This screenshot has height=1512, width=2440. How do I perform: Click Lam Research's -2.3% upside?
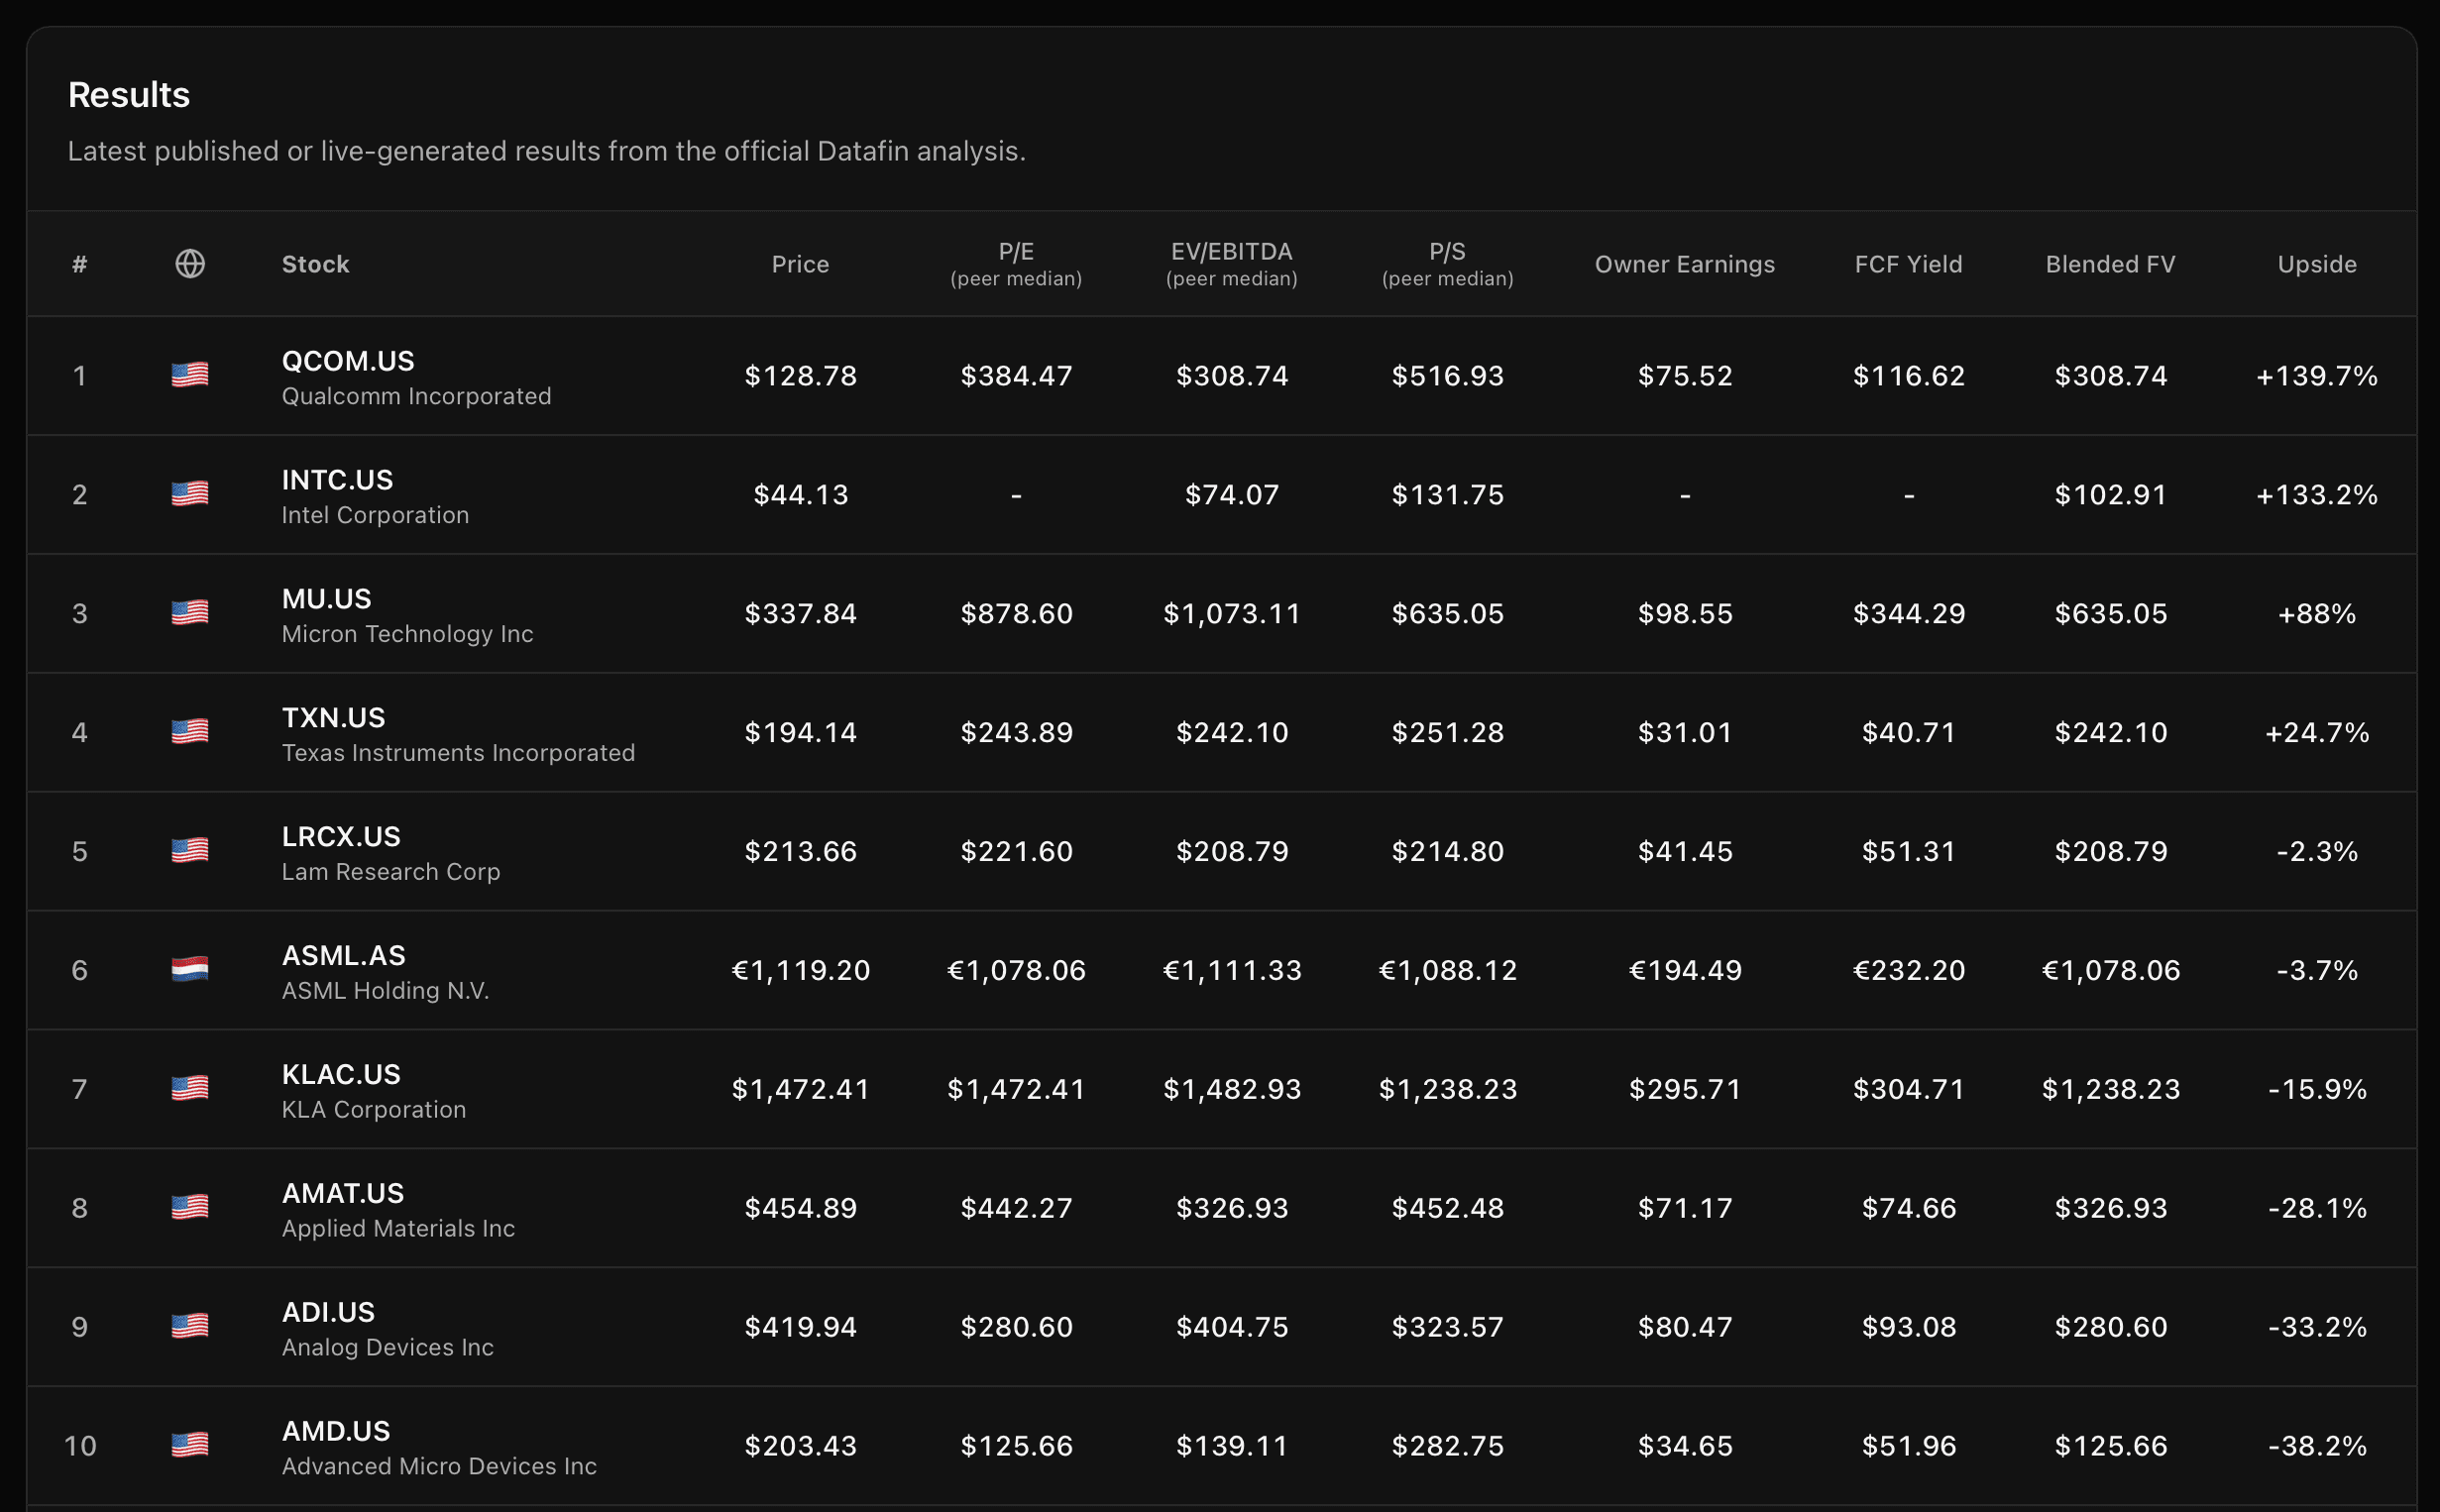pyautogui.click(x=2317, y=852)
